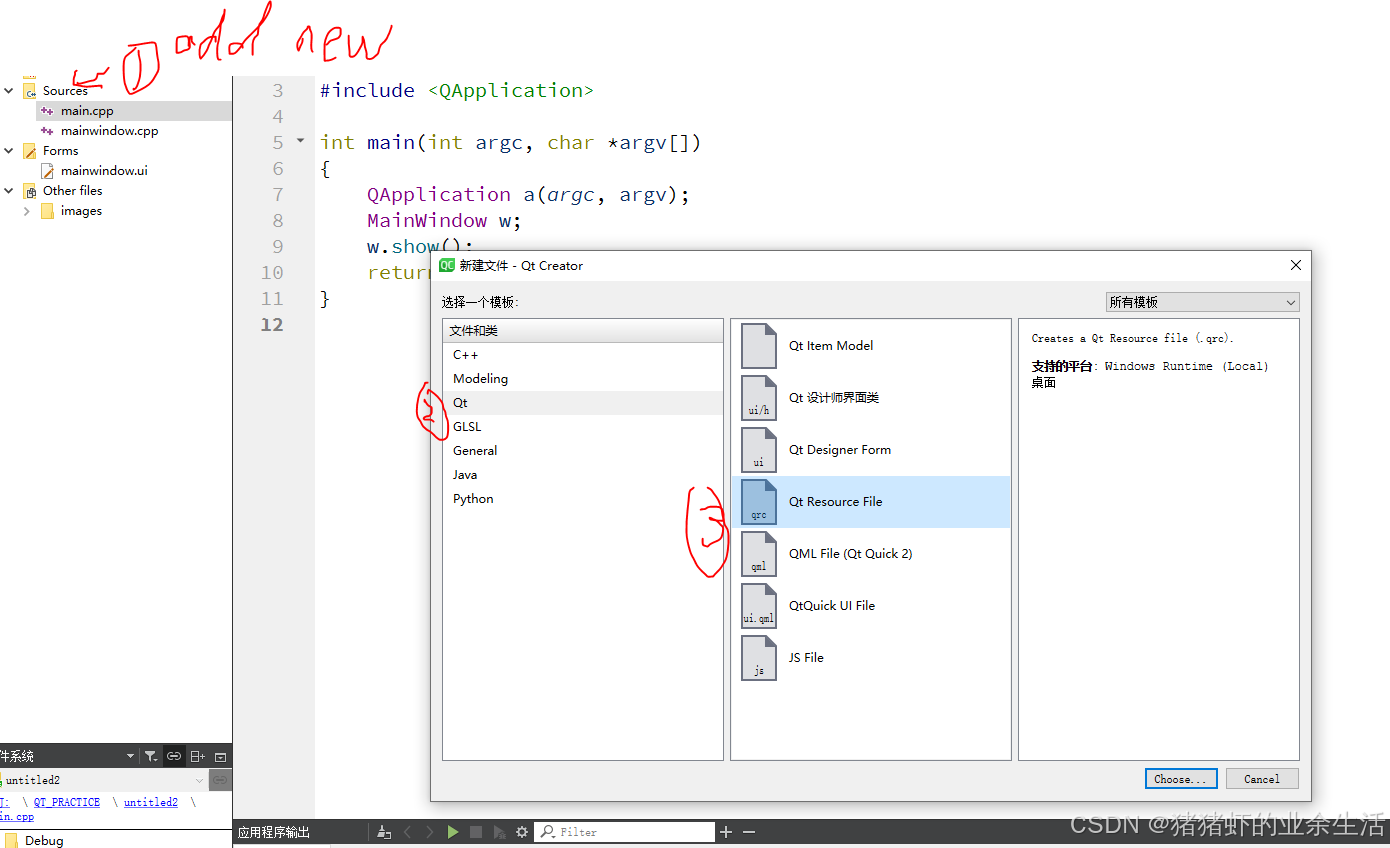This screenshot has width=1390, height=848.
Task: Open the 所有模板 template filter dropdown
Action: [x=1203, y=302]
